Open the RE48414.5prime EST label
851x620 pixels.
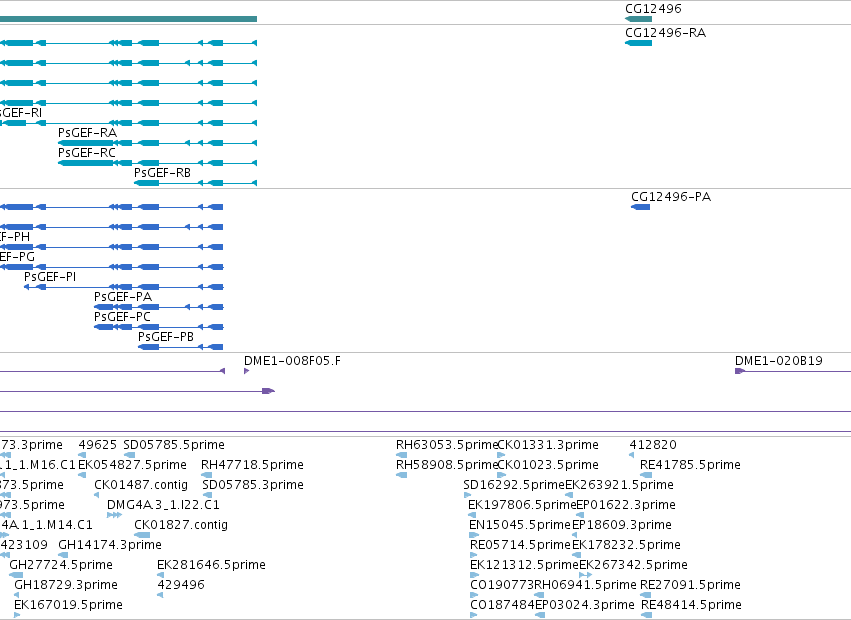pos(691,605)
